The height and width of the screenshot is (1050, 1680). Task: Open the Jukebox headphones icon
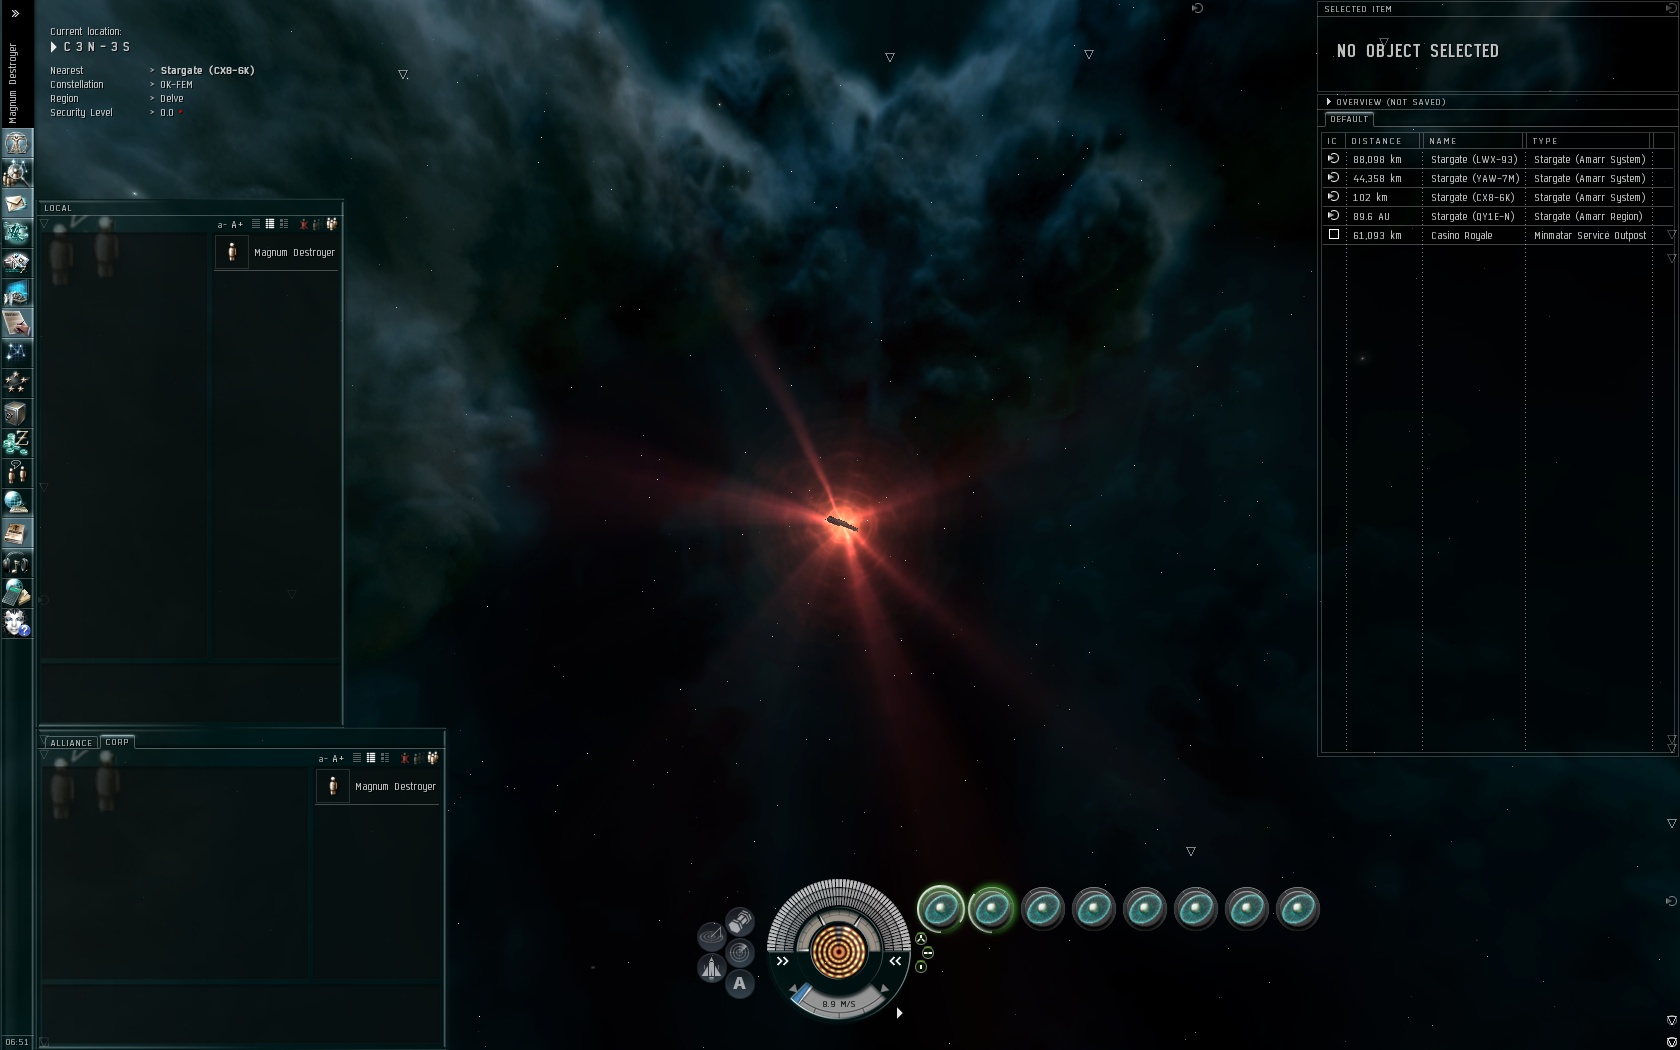click(x=17, y=563)
